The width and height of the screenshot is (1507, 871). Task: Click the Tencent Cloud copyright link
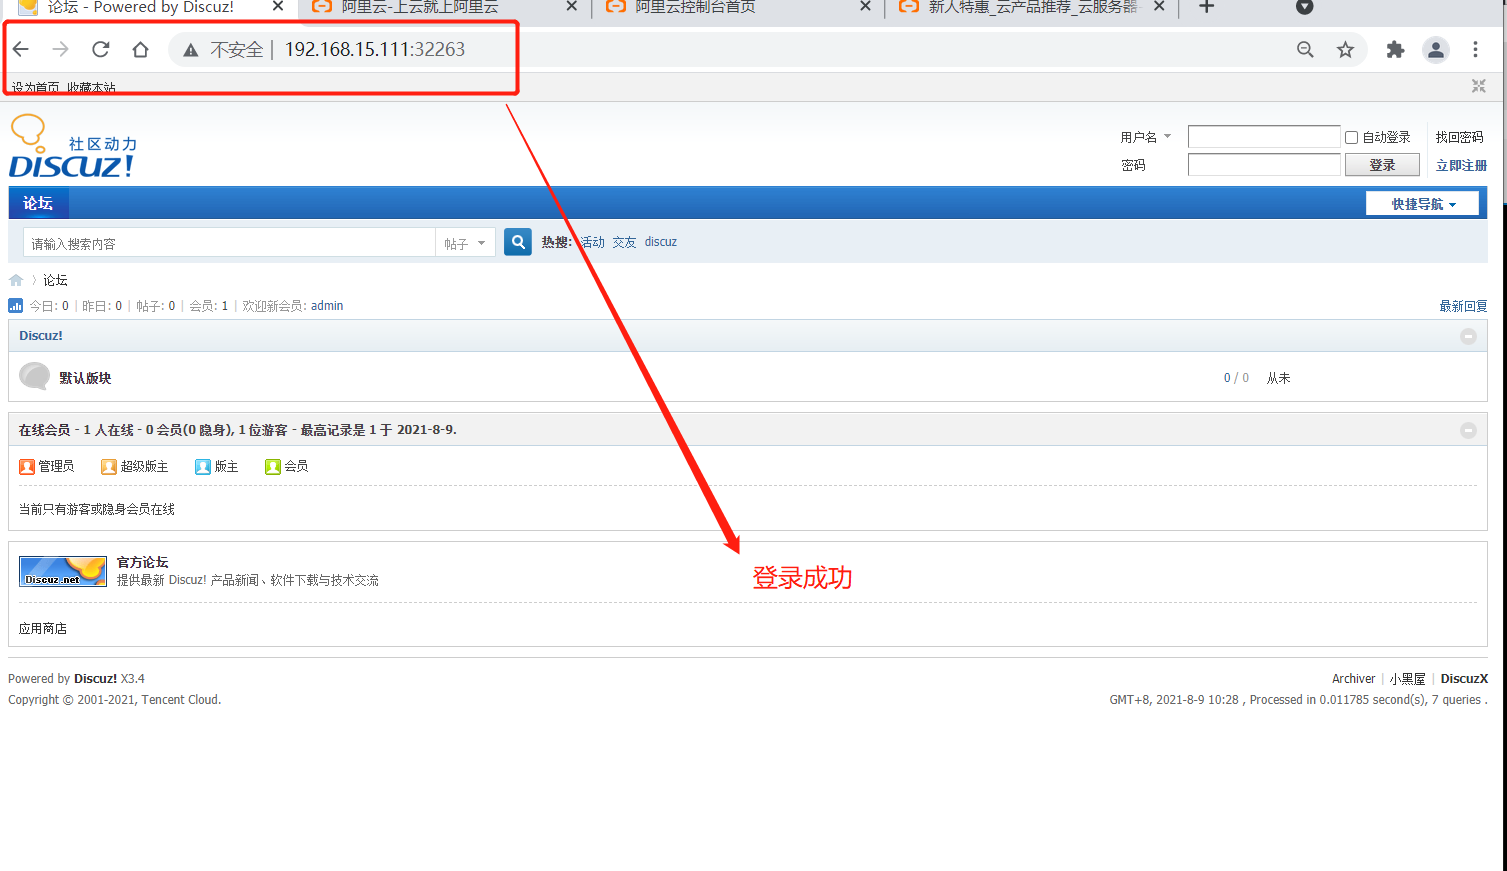point(180,700)
